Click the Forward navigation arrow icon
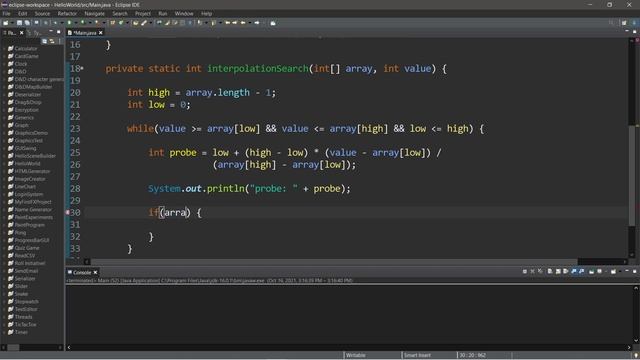Image resolution: width=640 pixels, height=360 pixels. click(x=257, y=23)
